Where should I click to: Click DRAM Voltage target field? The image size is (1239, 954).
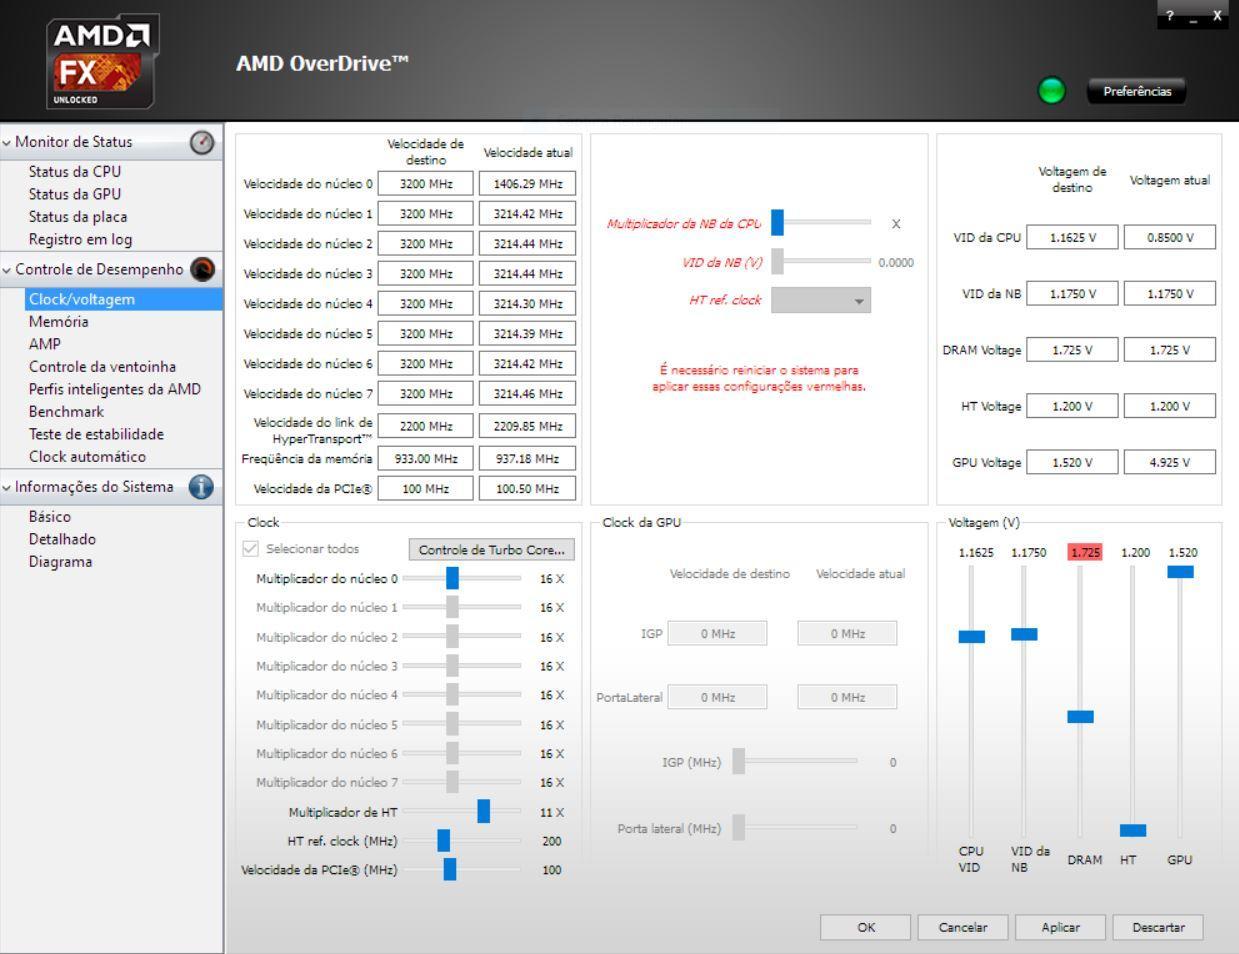pos(1072,350)
